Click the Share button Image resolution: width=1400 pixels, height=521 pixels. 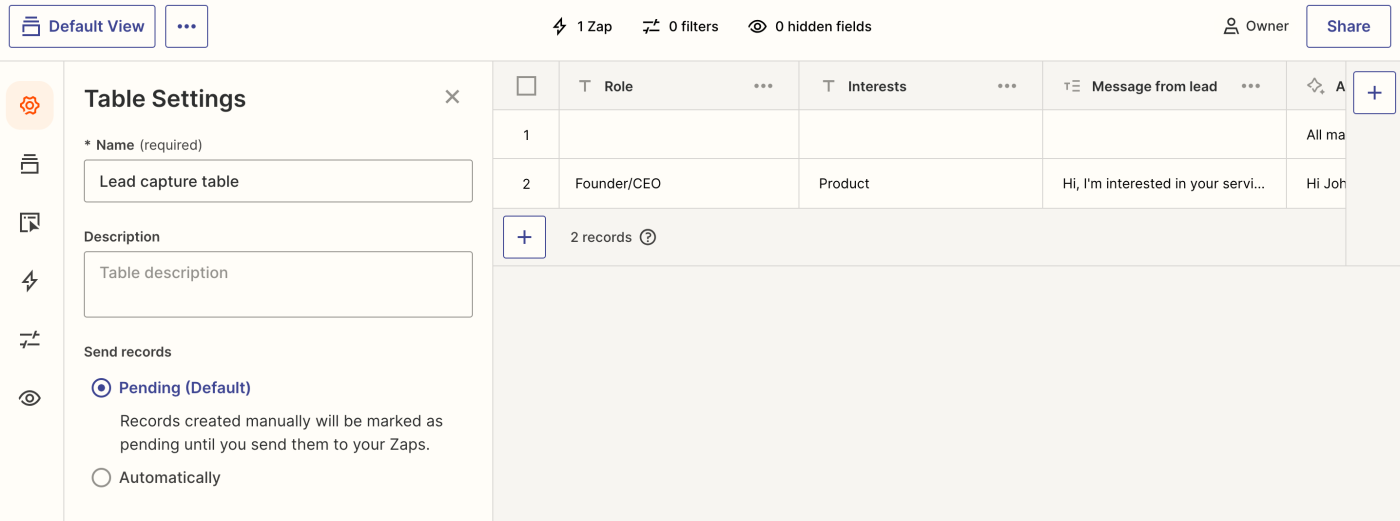pyautogui.click(x=1348, y=27)
